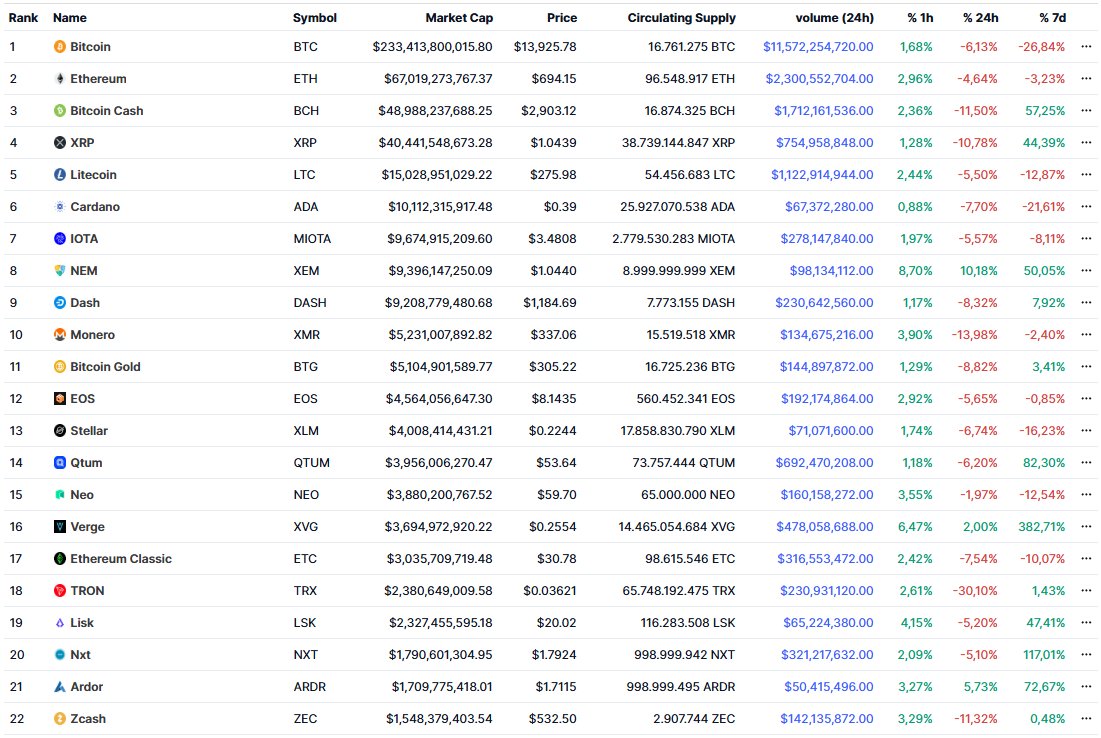Open Qtum volume link $692,470,208.00
Screen dimensions: 1101x738
pyautogui.click(x=824, y=463)
